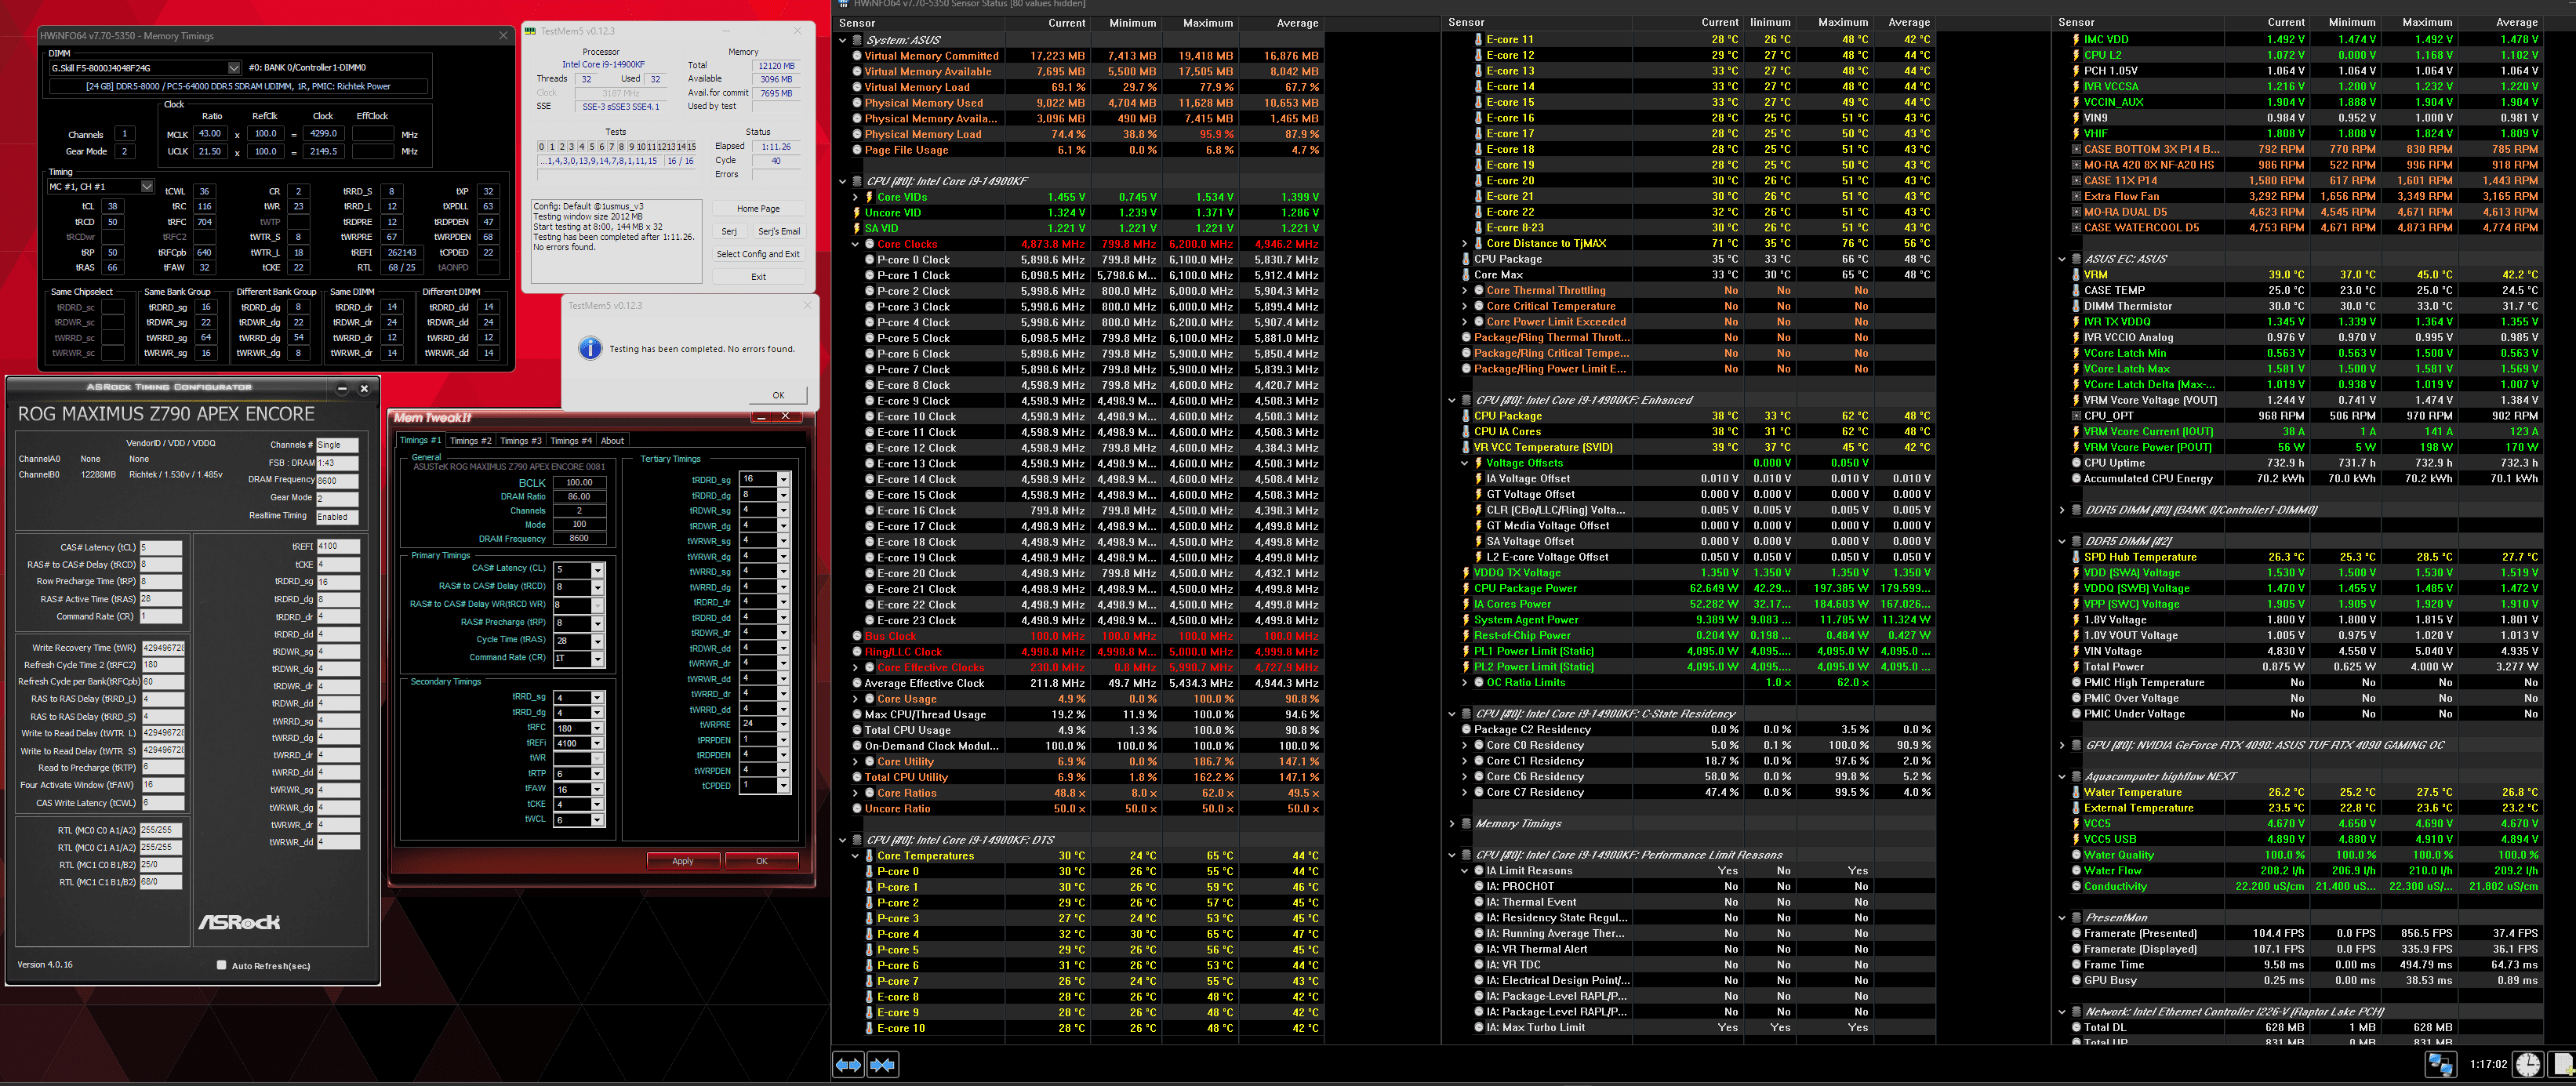
Task: Click Exit button in TestMem5
Action: click(758, 277)
